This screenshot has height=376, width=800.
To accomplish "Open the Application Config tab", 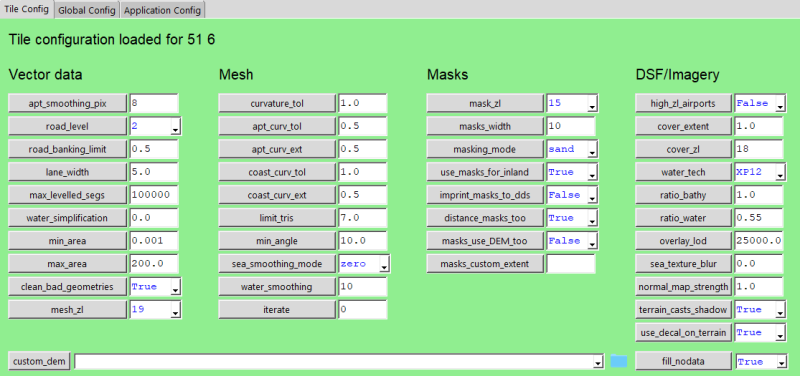I will [x=163, y=10].
